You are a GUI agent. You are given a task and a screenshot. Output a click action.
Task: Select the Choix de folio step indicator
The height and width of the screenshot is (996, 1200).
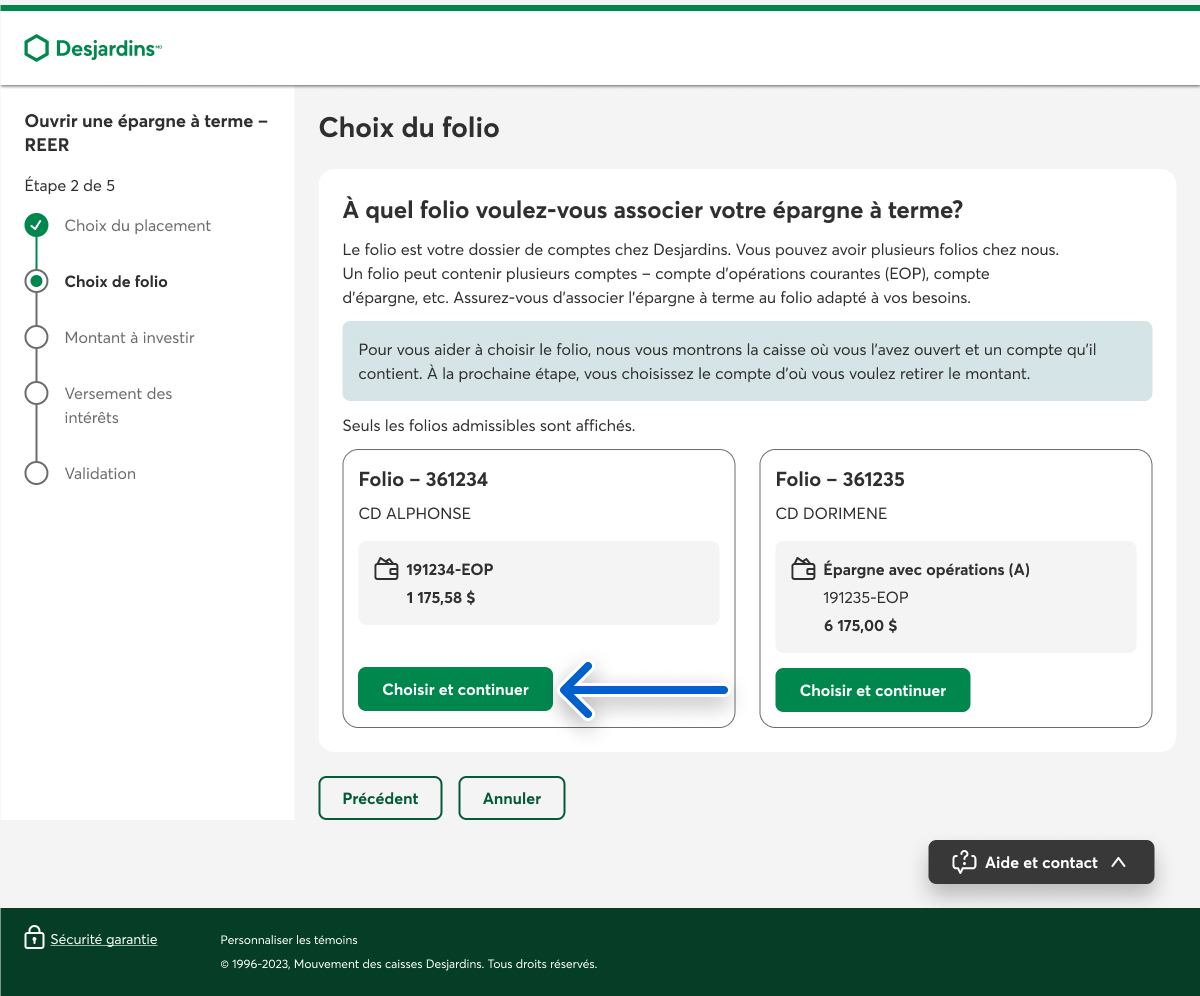(36, 281)
